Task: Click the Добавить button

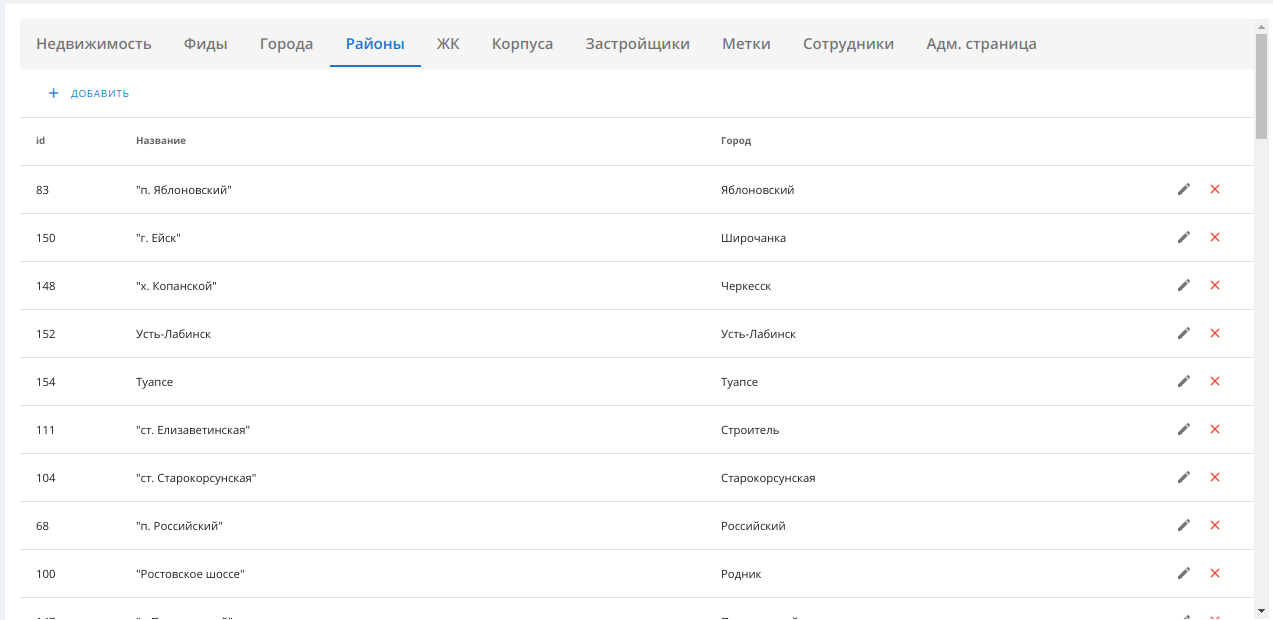Action: (89, 94)
